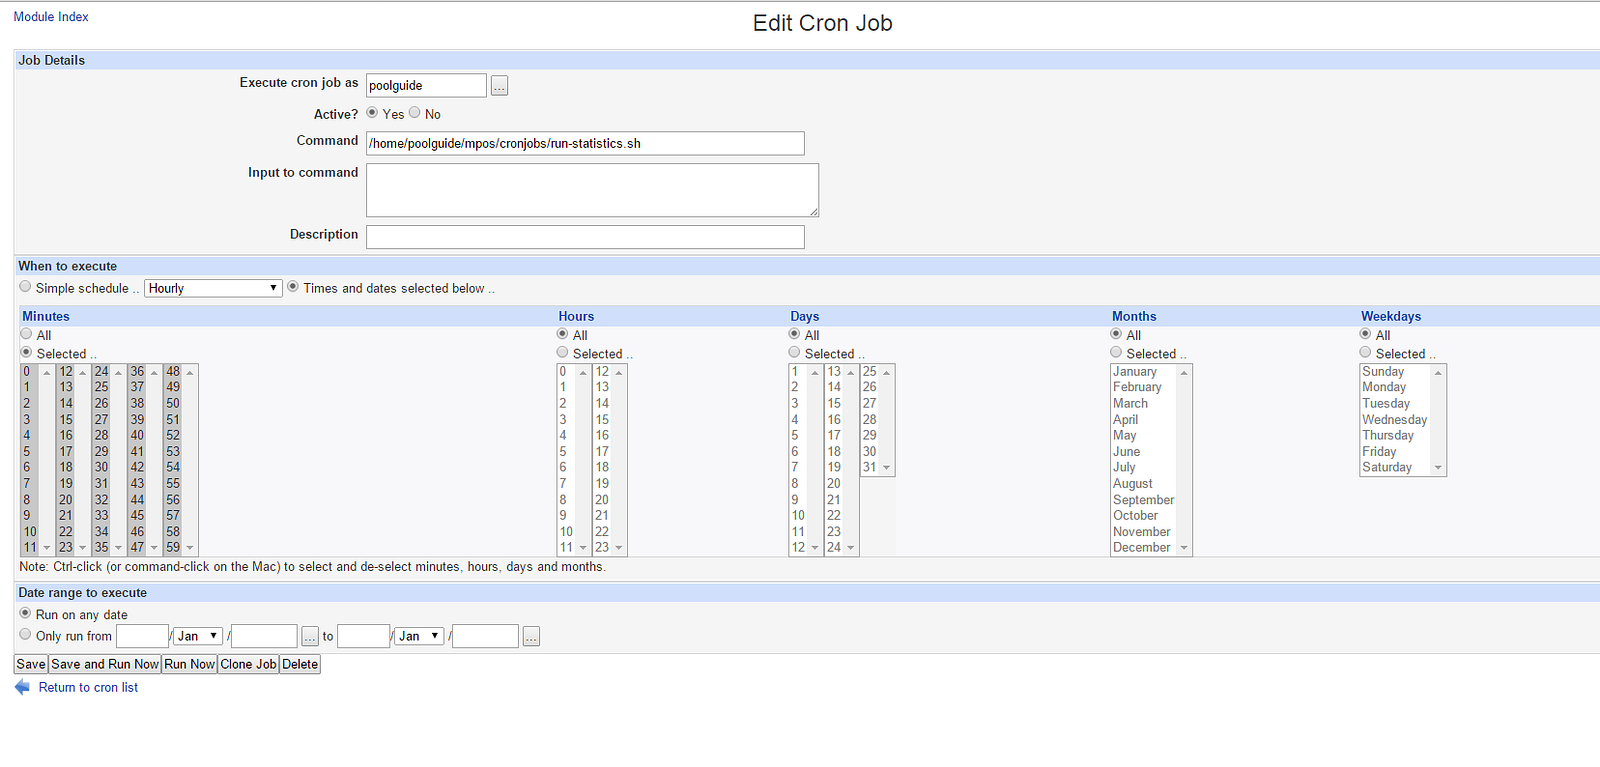Select hour 18 in the Hours list
Screen dimensions: 1600x767
pos(602,468)
